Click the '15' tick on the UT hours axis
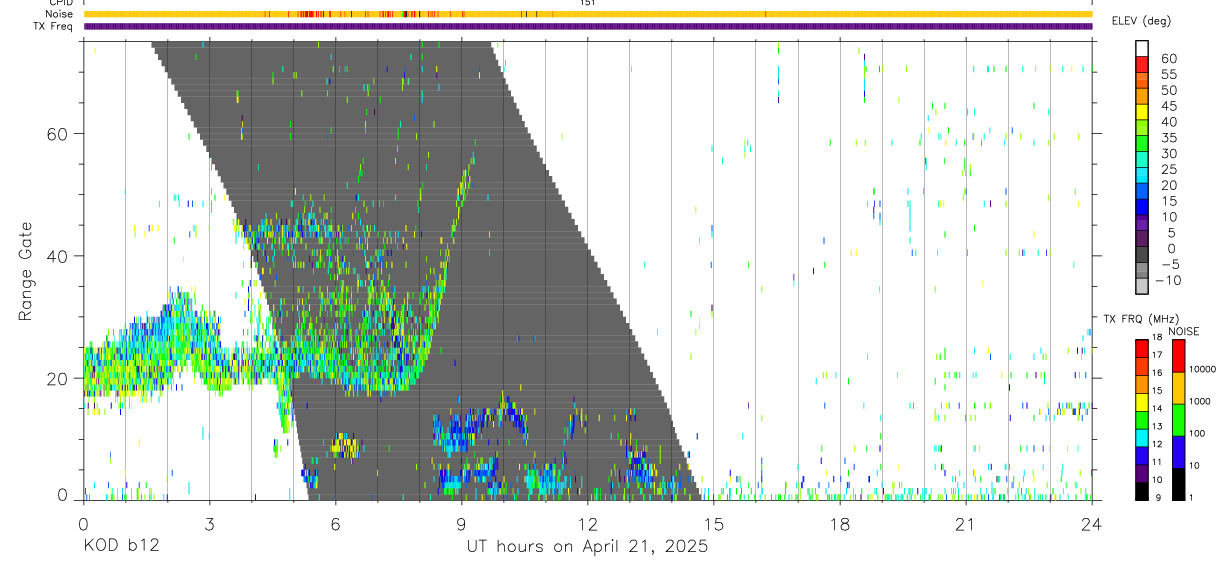1228x567 pixels. [x=713, y=524]
